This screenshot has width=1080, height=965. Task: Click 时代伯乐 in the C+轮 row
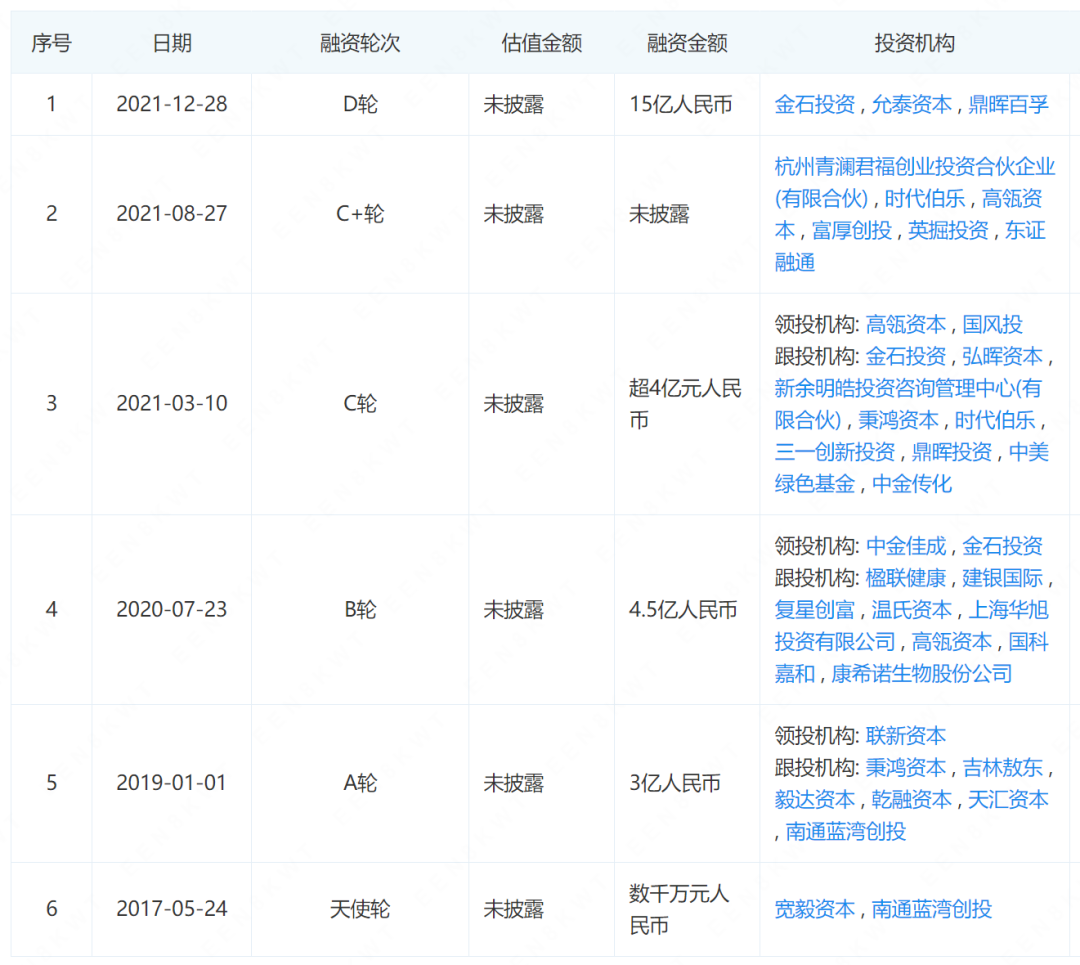click(x=924, y=199)
